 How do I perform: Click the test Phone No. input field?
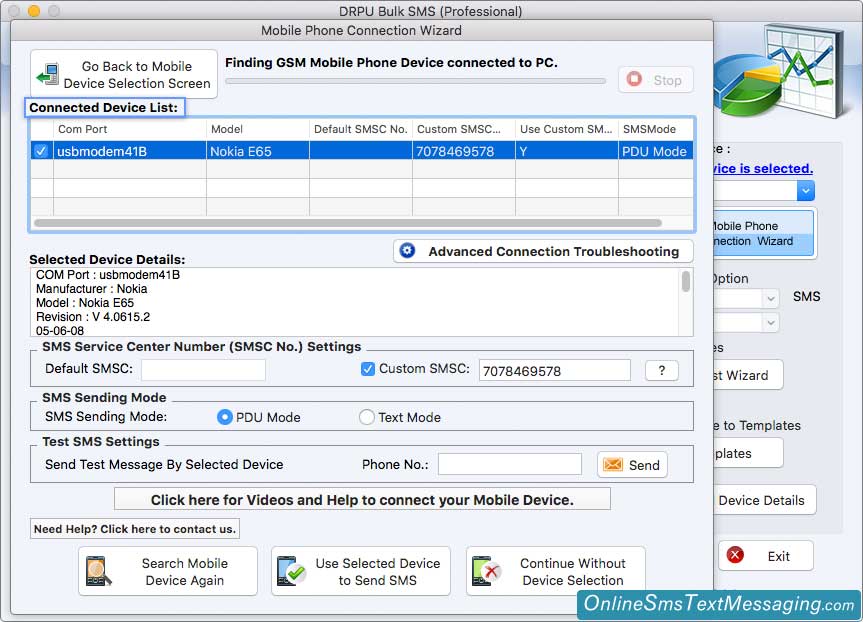coord(510,464)
